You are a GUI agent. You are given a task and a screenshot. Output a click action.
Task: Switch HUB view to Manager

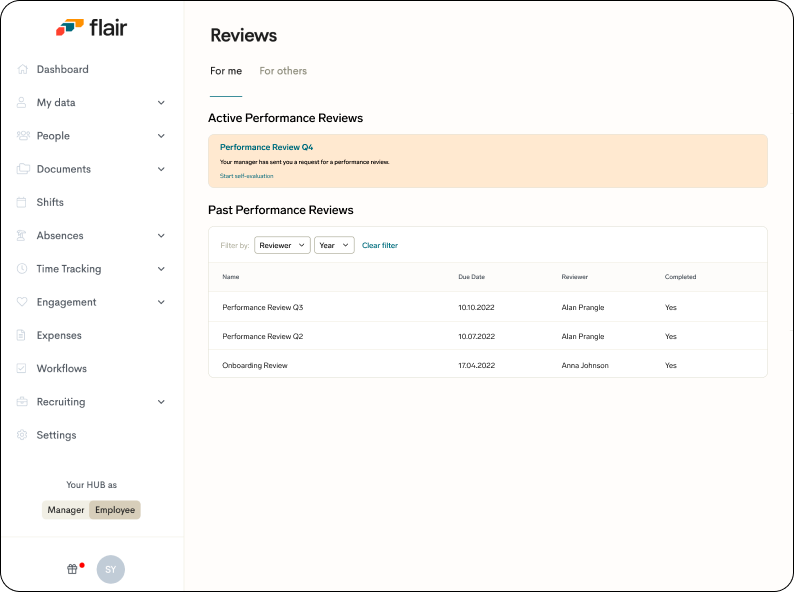click(66, 510)
